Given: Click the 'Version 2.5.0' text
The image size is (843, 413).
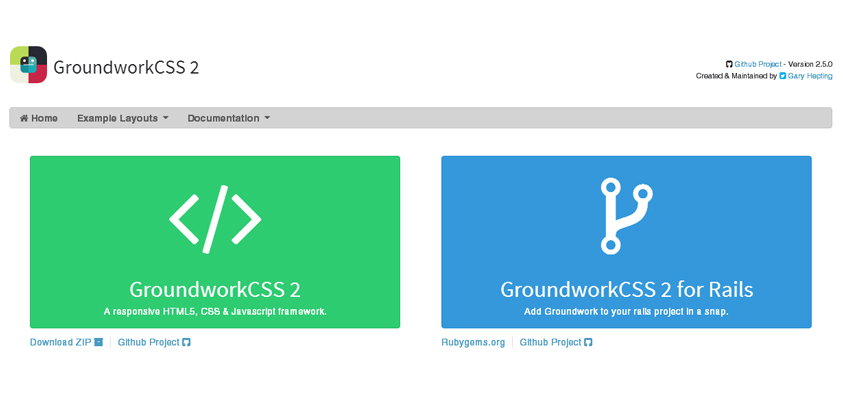Looking at the screenshot, I should (810, 64).
